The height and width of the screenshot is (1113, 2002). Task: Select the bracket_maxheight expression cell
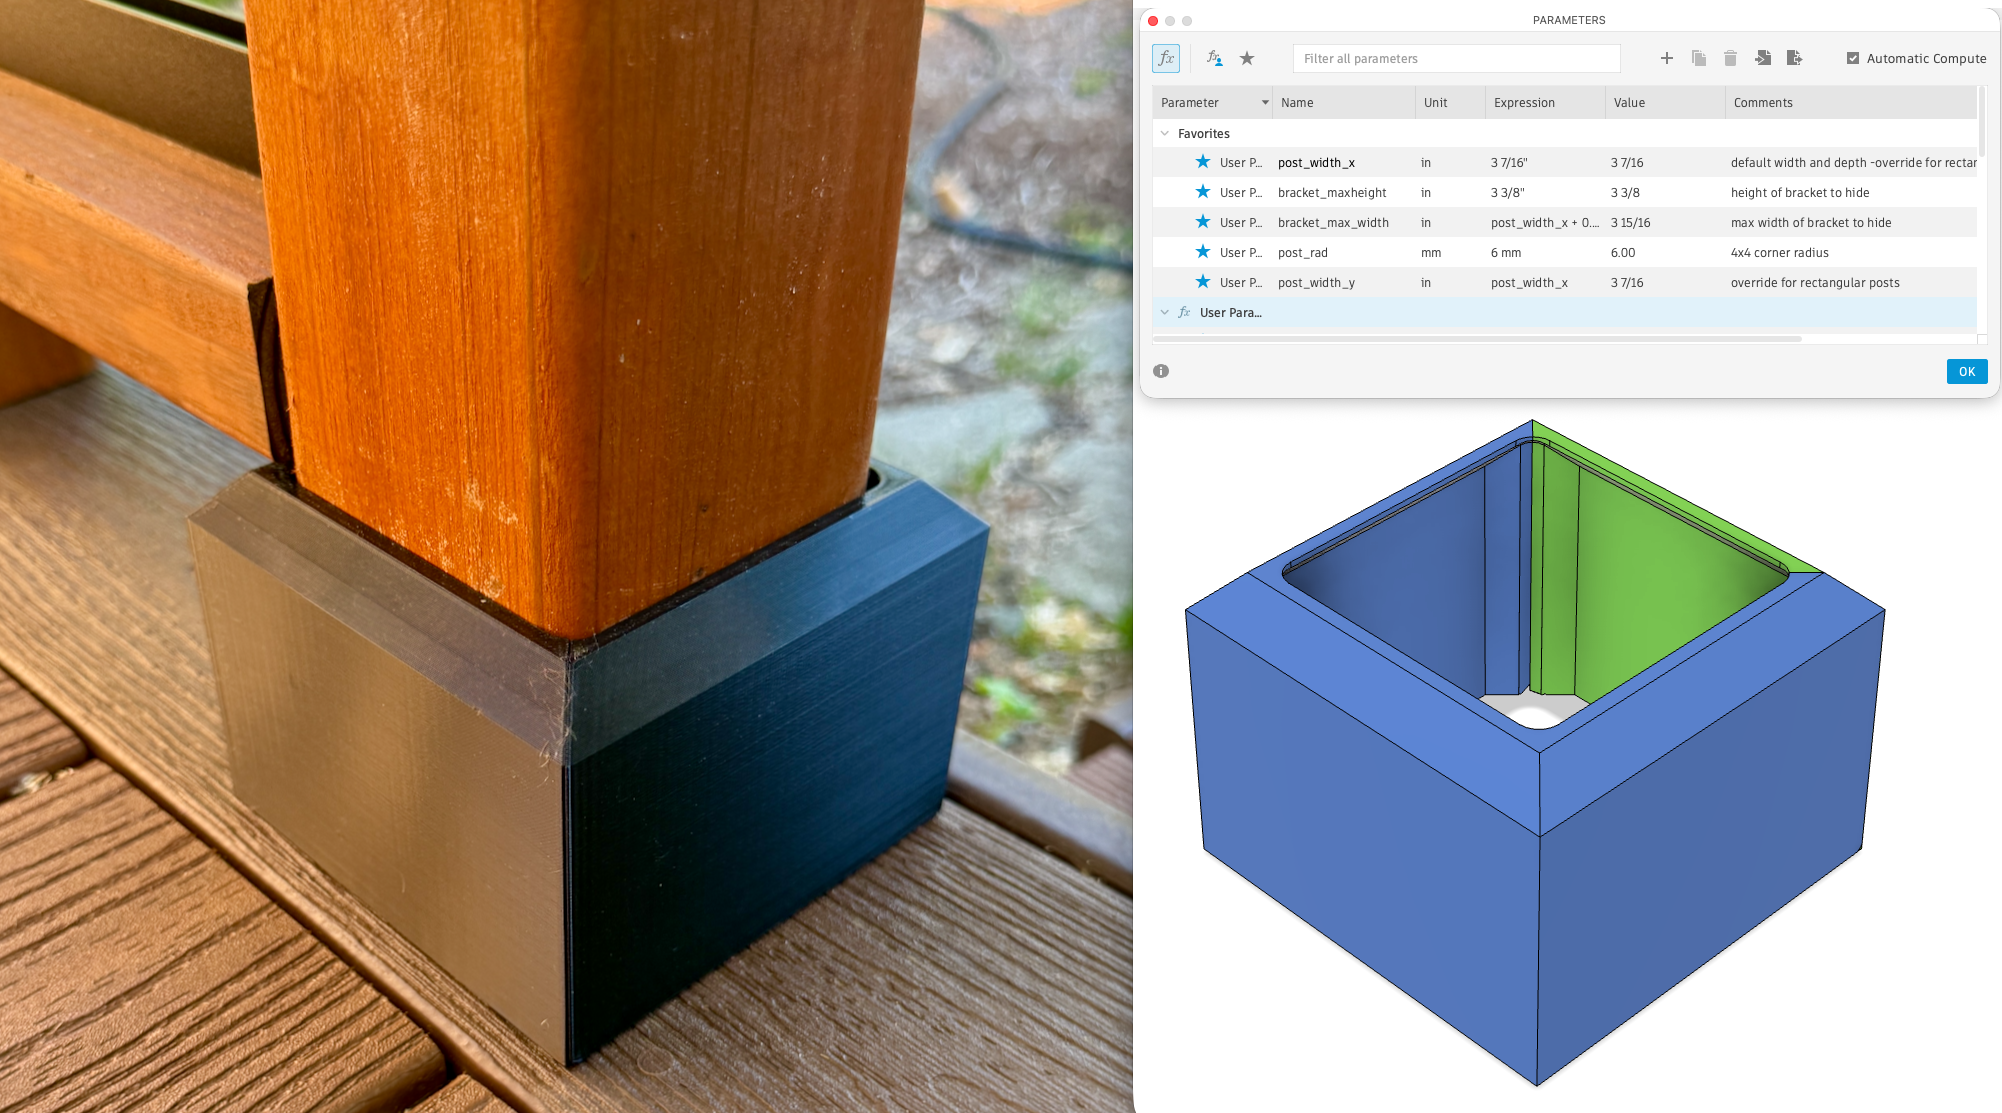tap(1545, 193)
